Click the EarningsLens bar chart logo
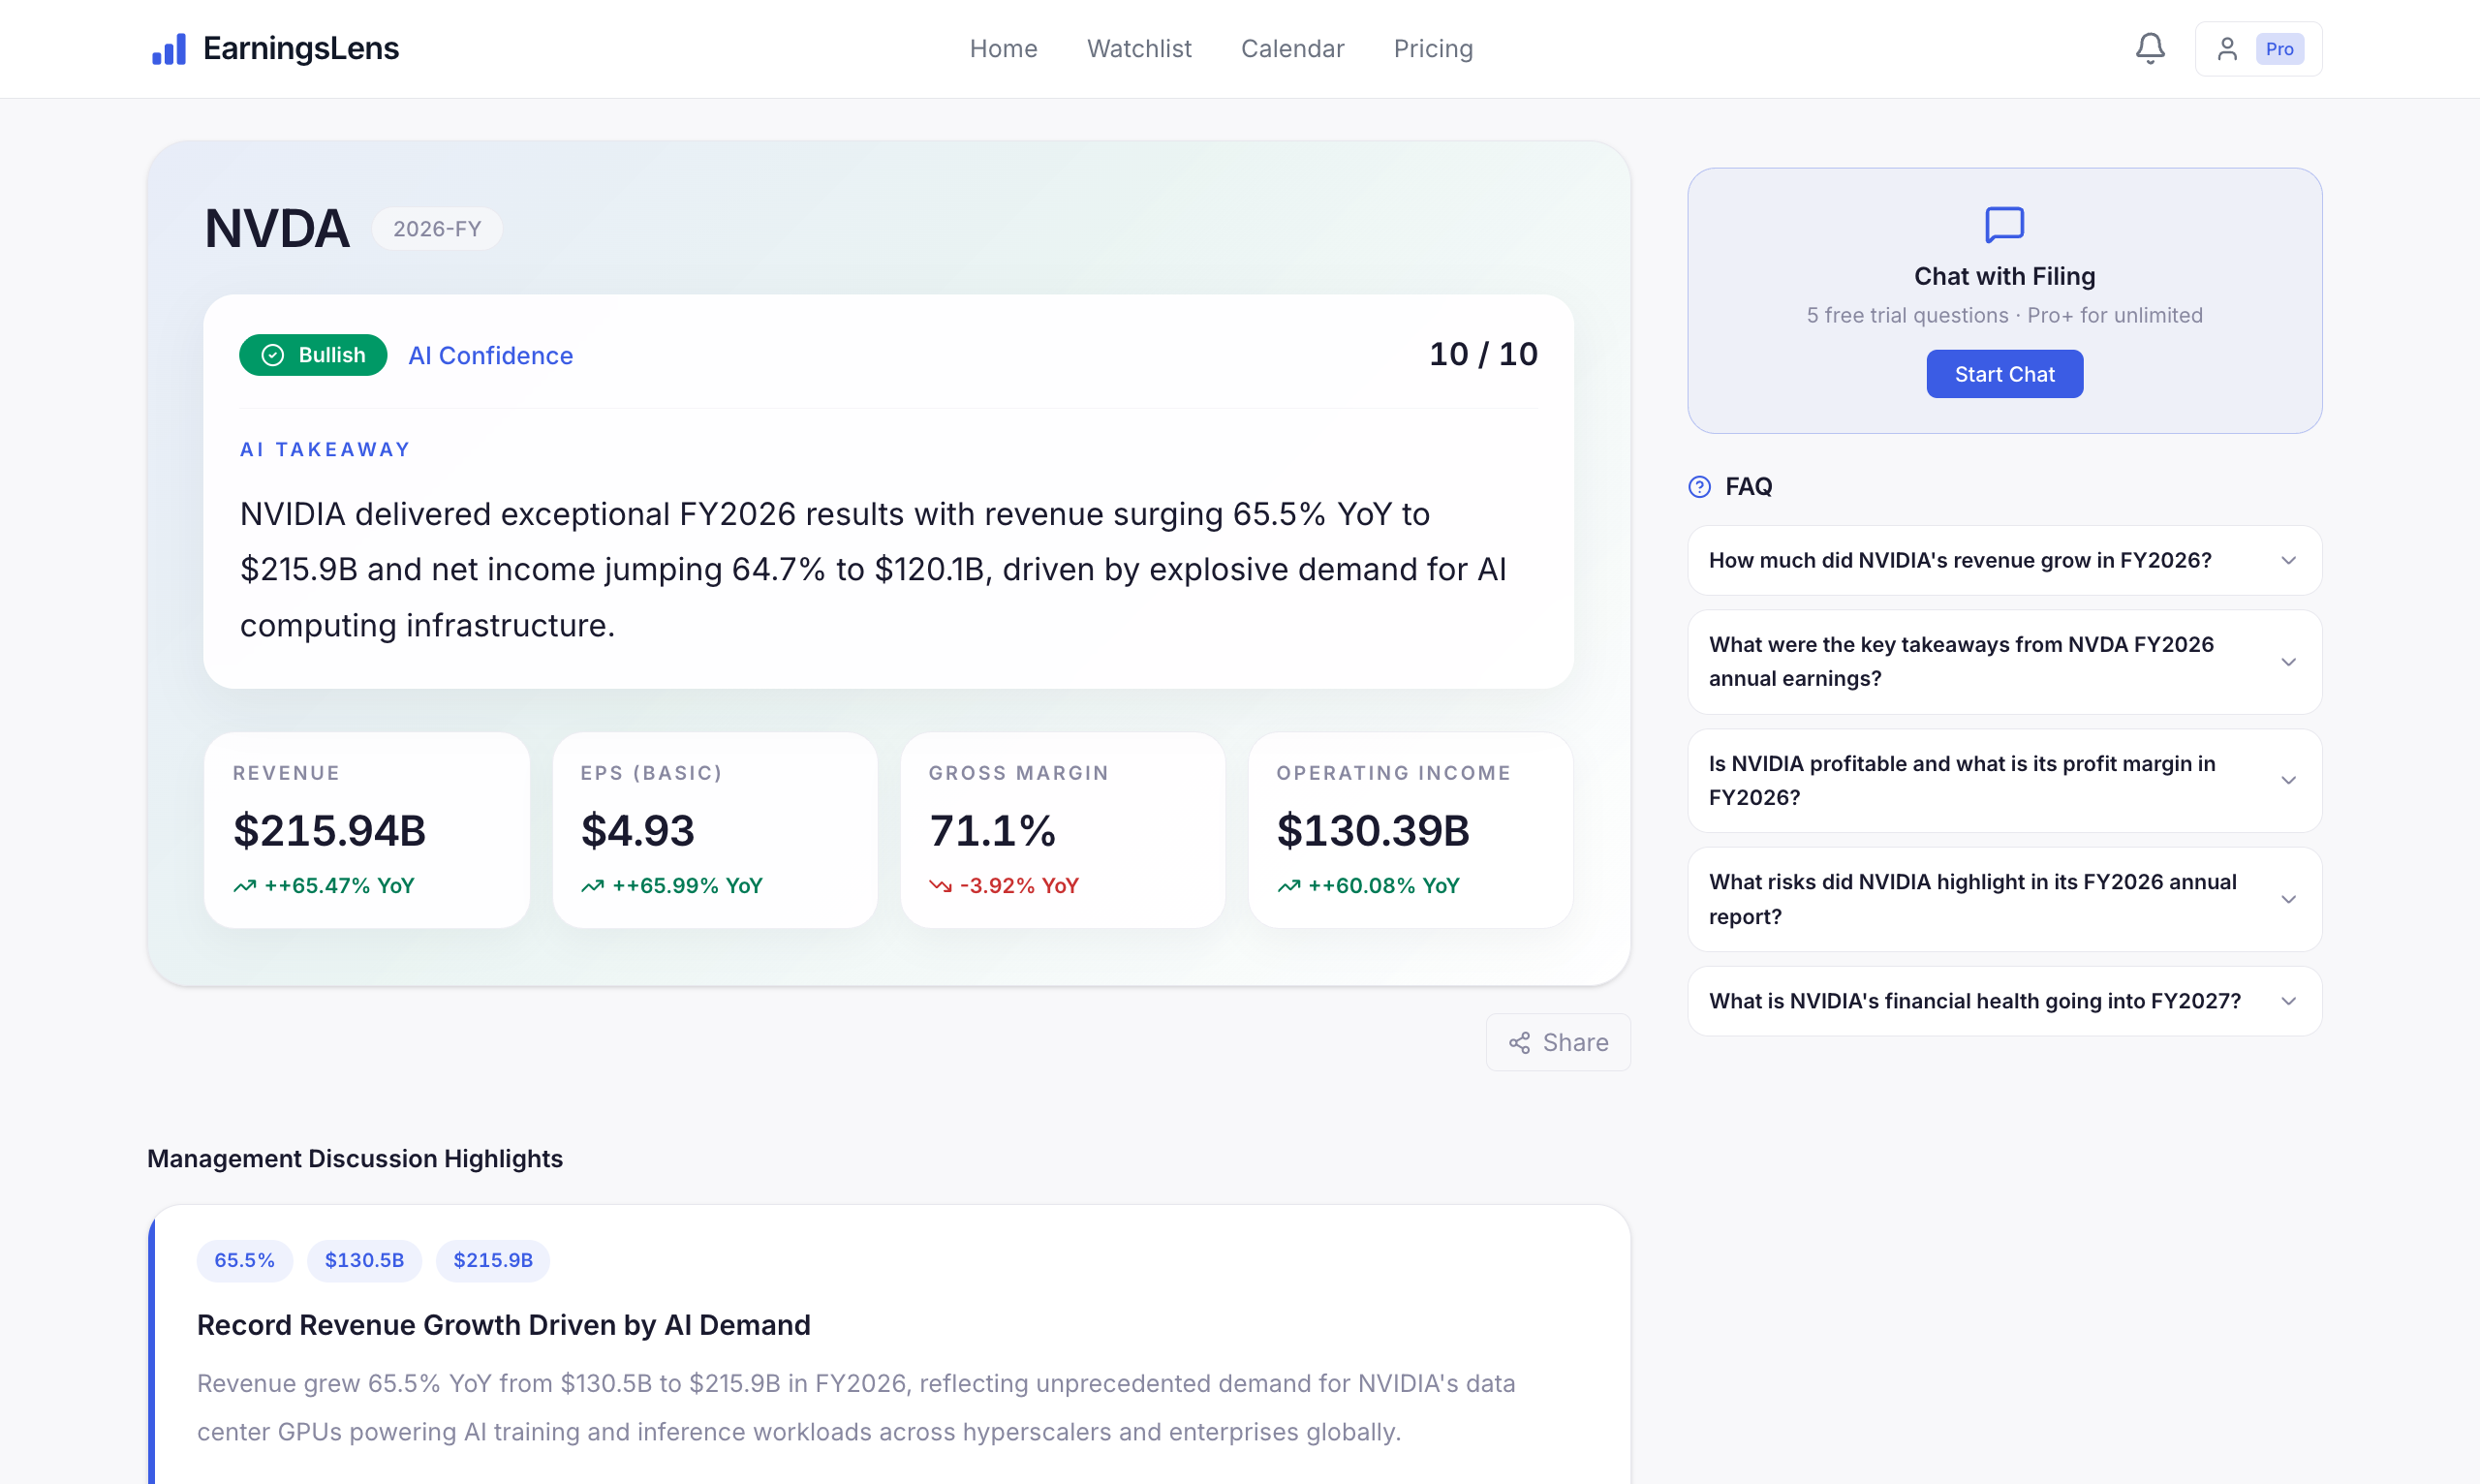 169,49
